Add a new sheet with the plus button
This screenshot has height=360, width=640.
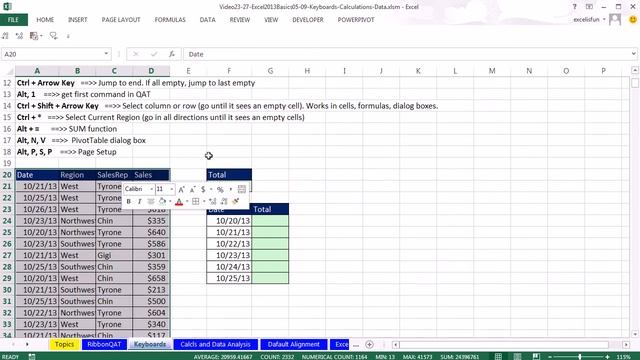pos(369,345)
